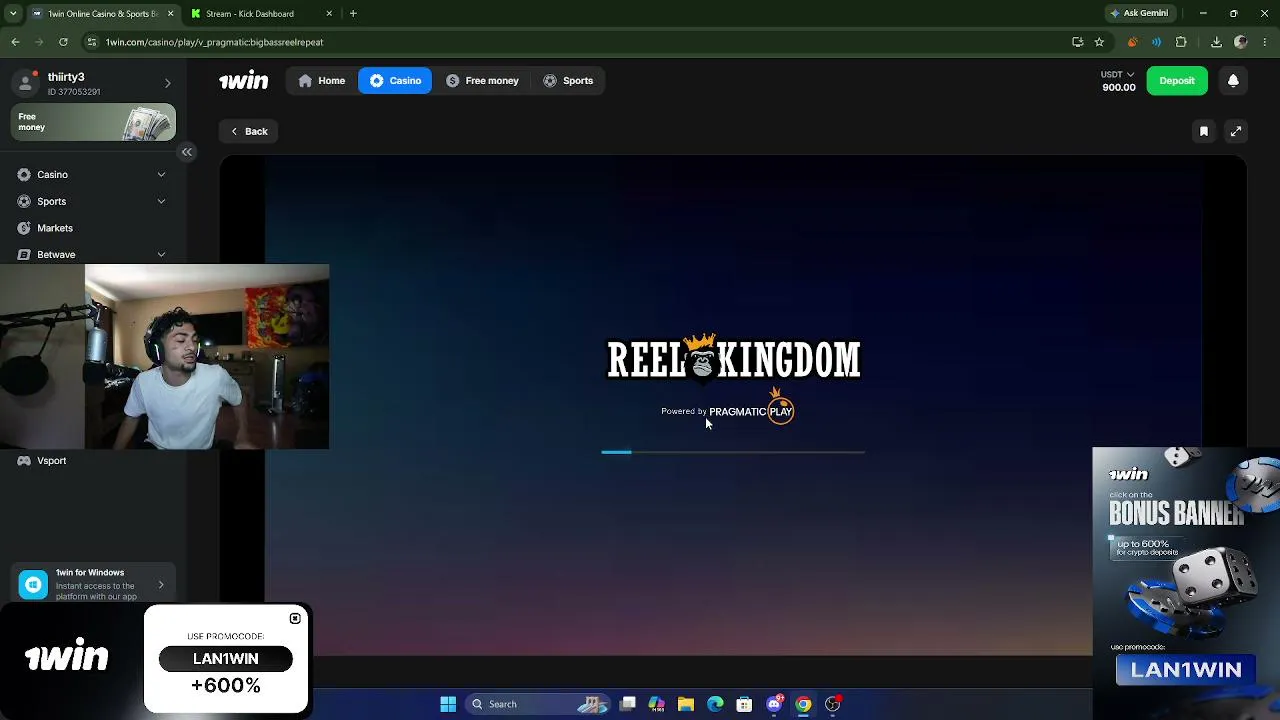Expand the Sports sidebar section
The width and height of the screenshot is (1280, 720).
tap(161, 202)
